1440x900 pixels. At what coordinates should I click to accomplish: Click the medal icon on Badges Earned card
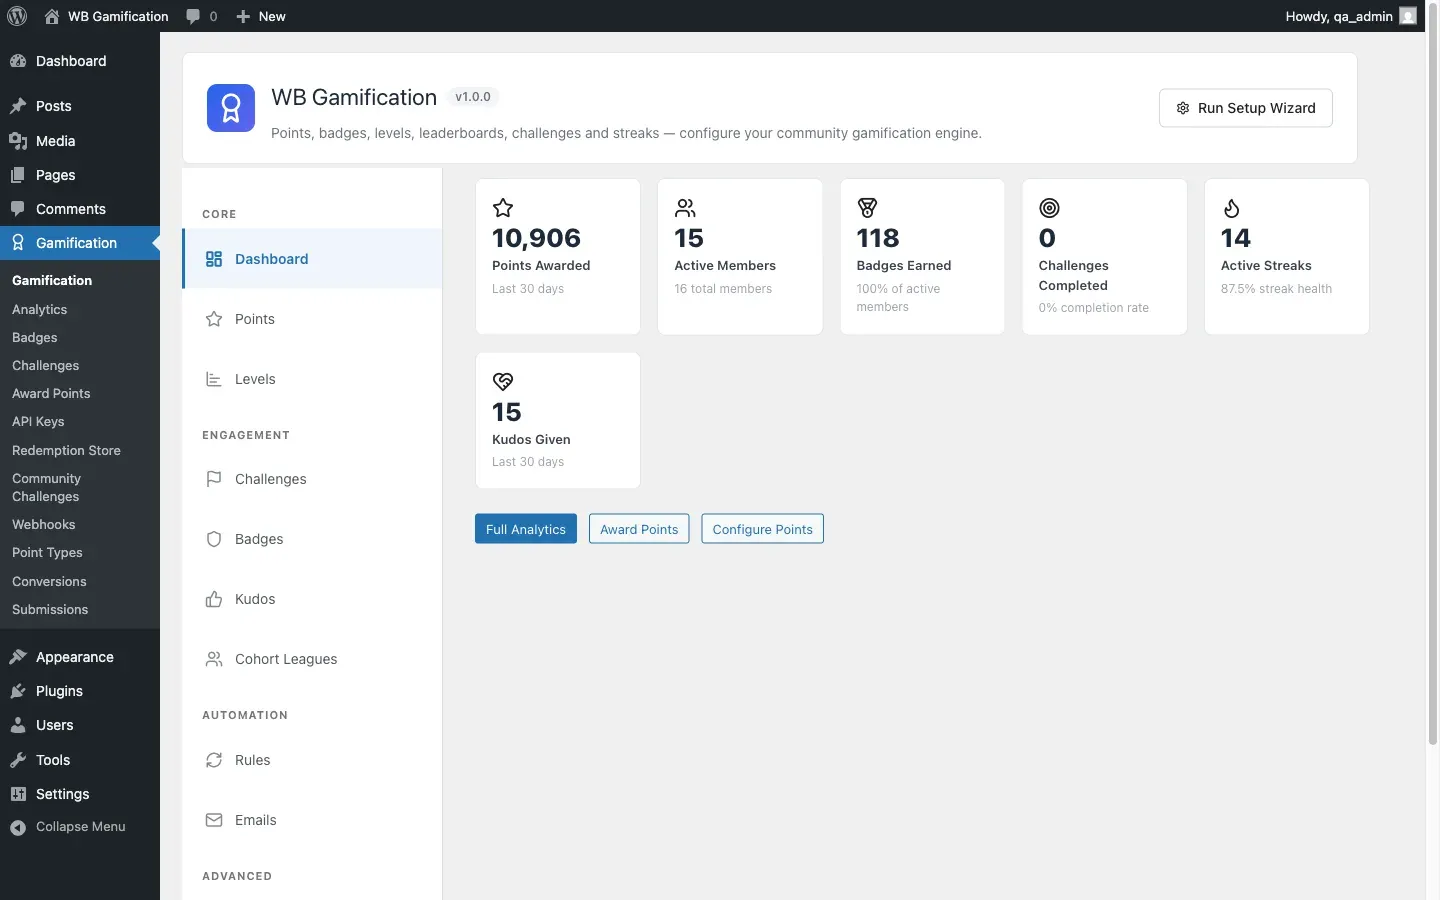[867, 208]
